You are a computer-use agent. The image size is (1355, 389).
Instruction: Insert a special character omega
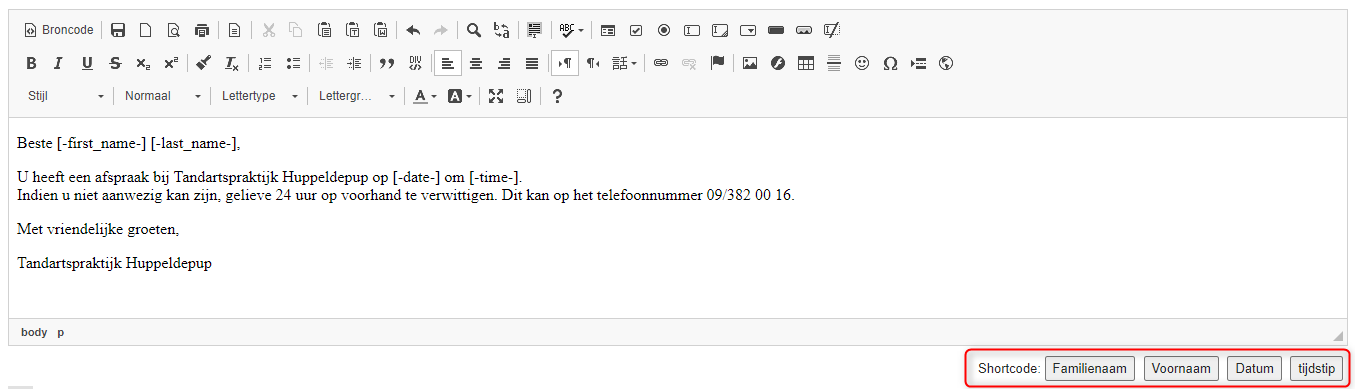click(x=890, y=63)
